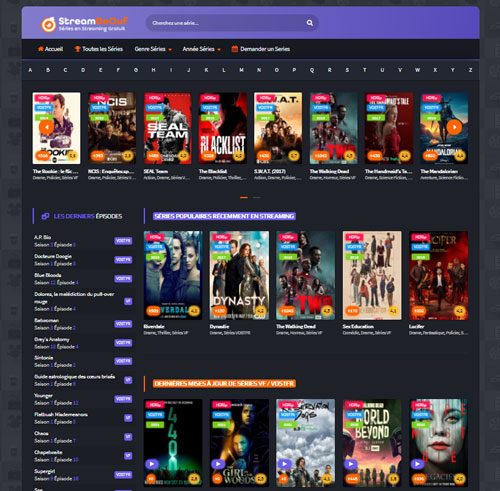Click the Riverdale title link
The height and width of the screenshot is (491, 500).
154,326
